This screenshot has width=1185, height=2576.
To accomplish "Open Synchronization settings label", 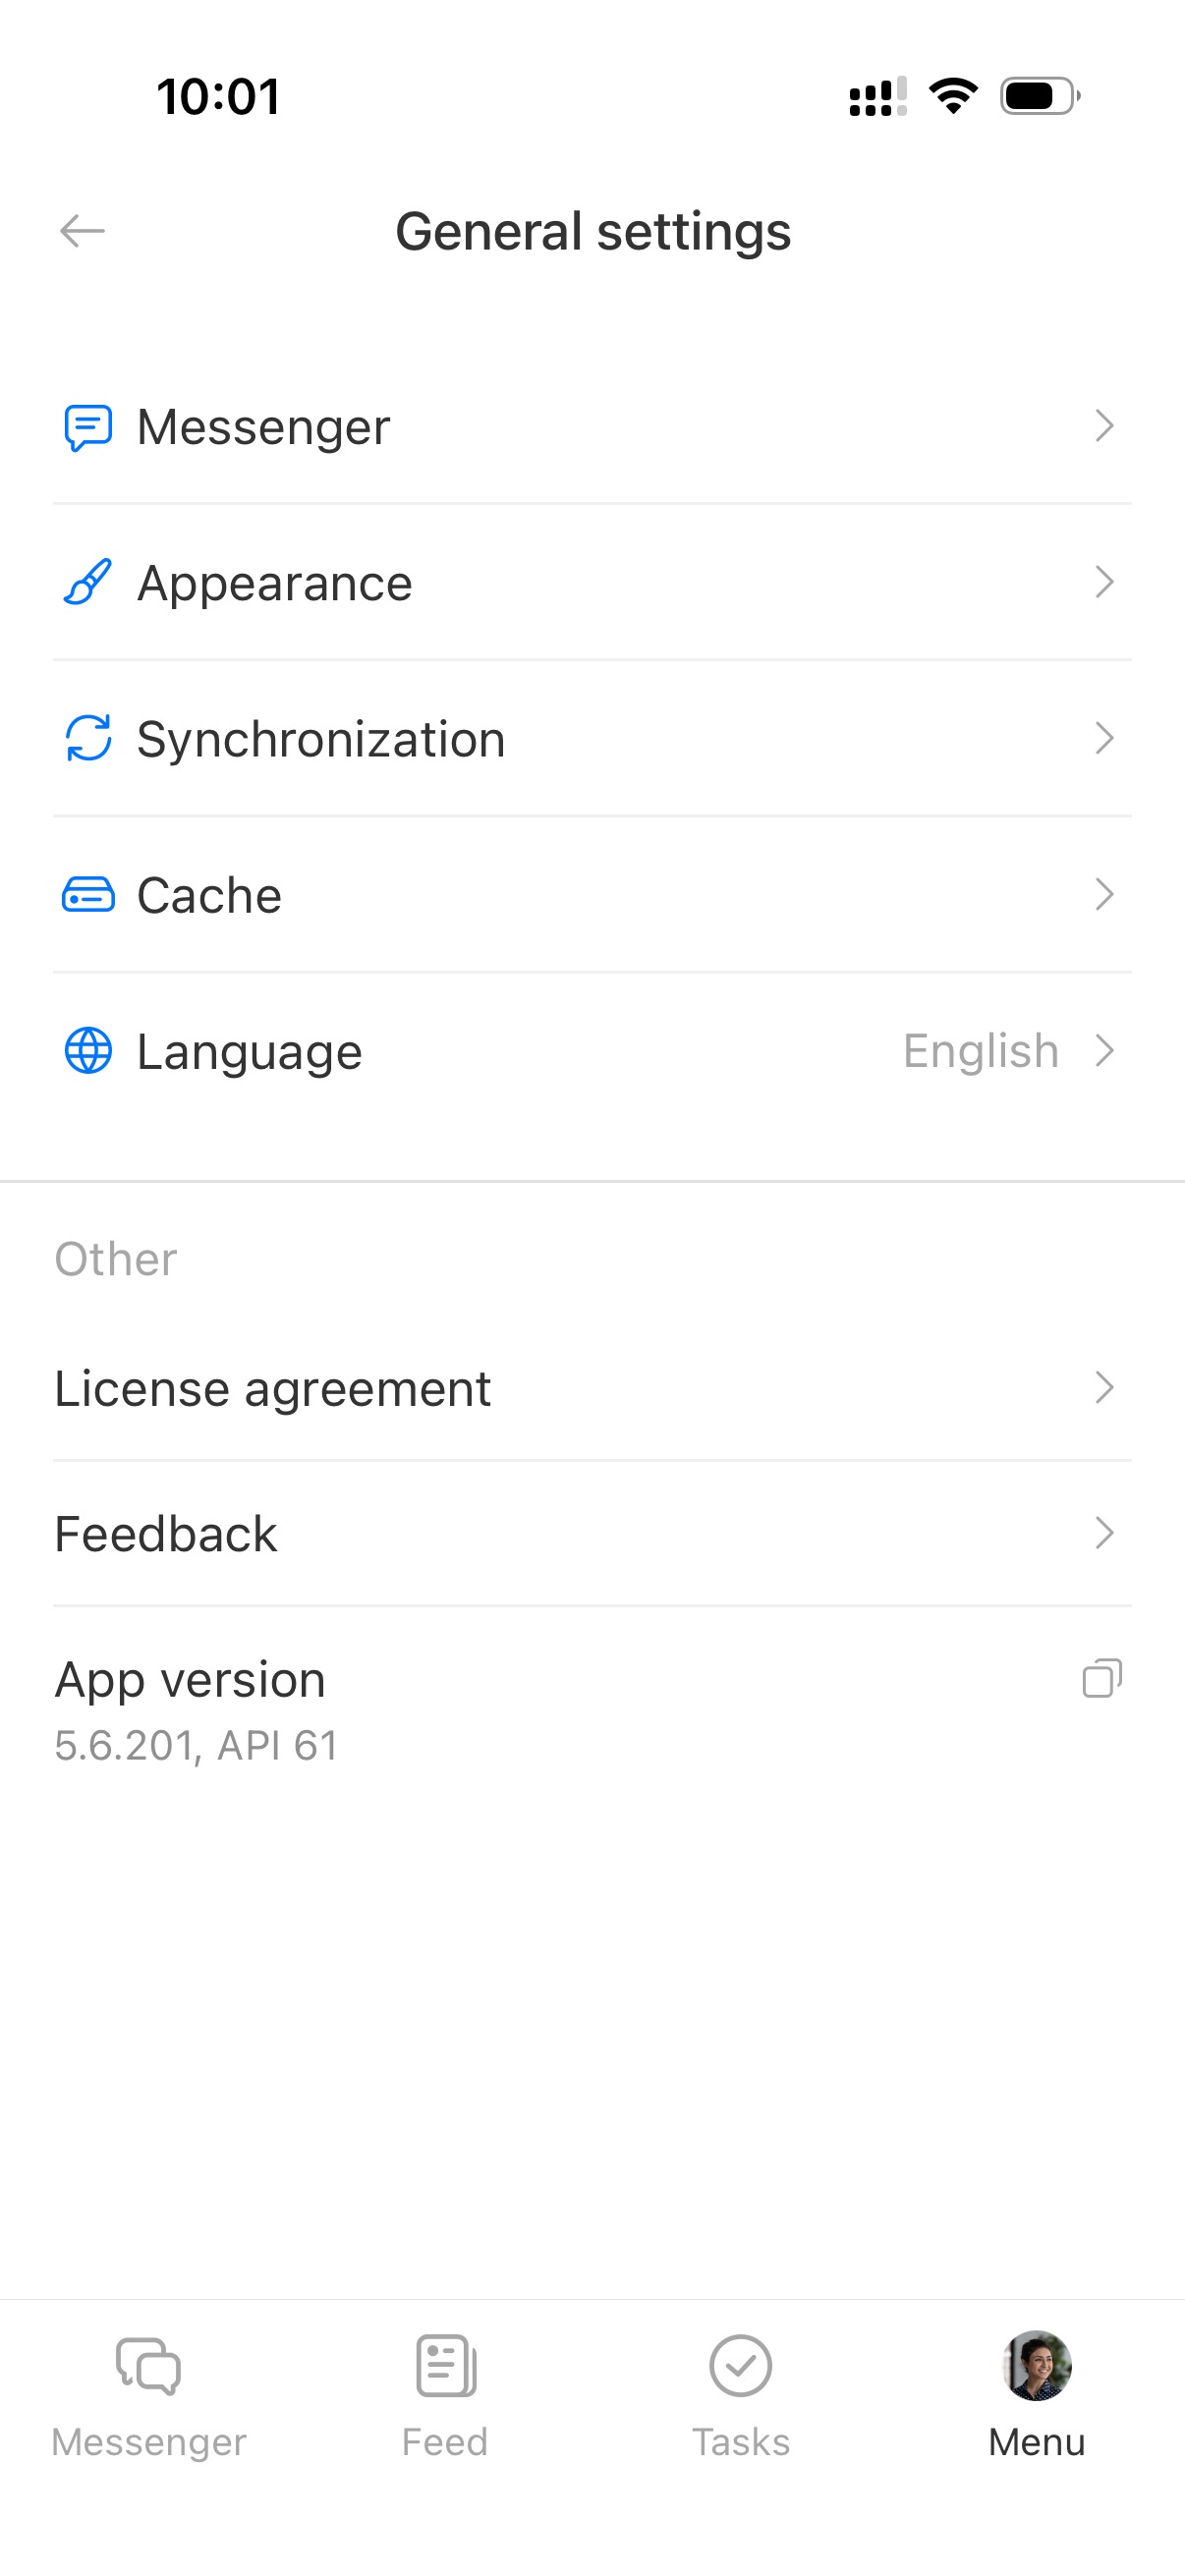I will point(321,740).
